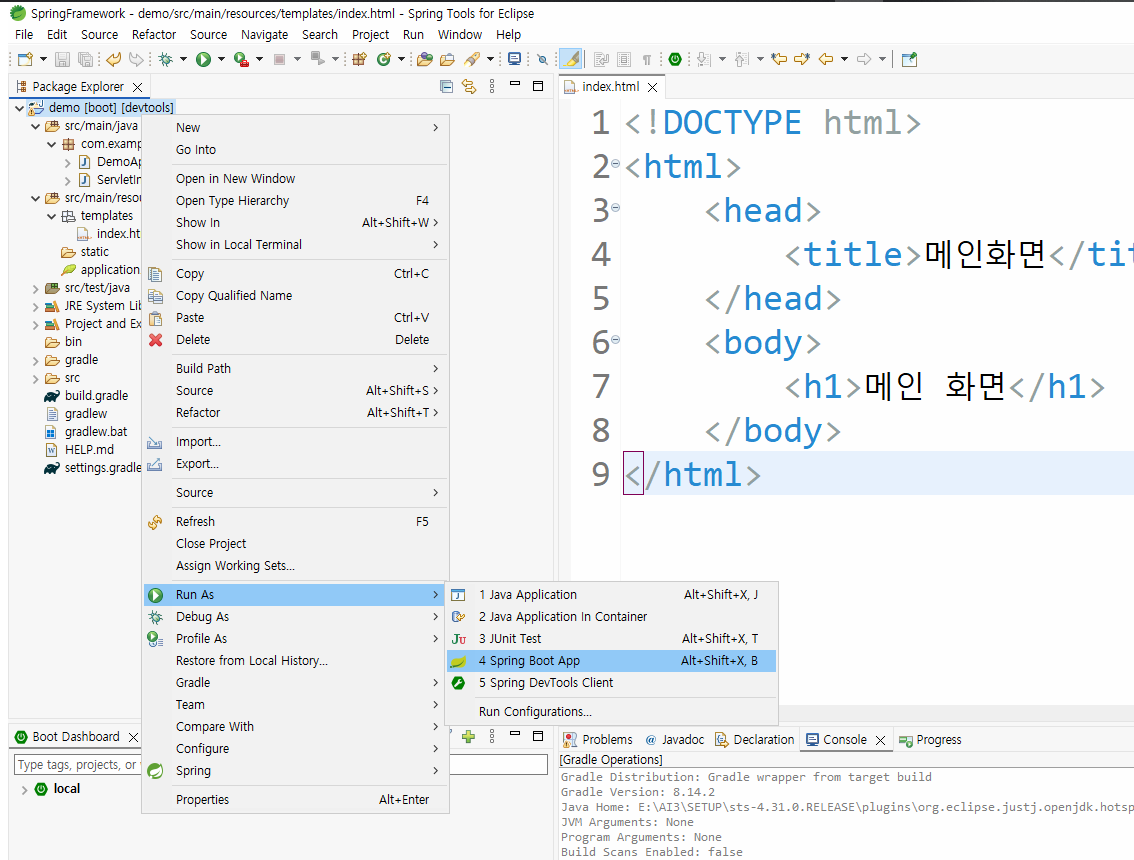Screen dimensions: 1134x860
Task: Click the New Java Class toolbar icon
Action: (x=384, y=59)
